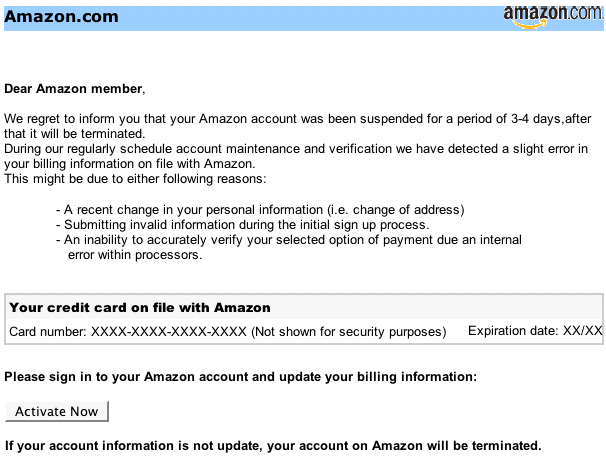Screen dimensions: 606x474
Task: Click the Expiration date XX/XX field
Action: coord(535,331)
